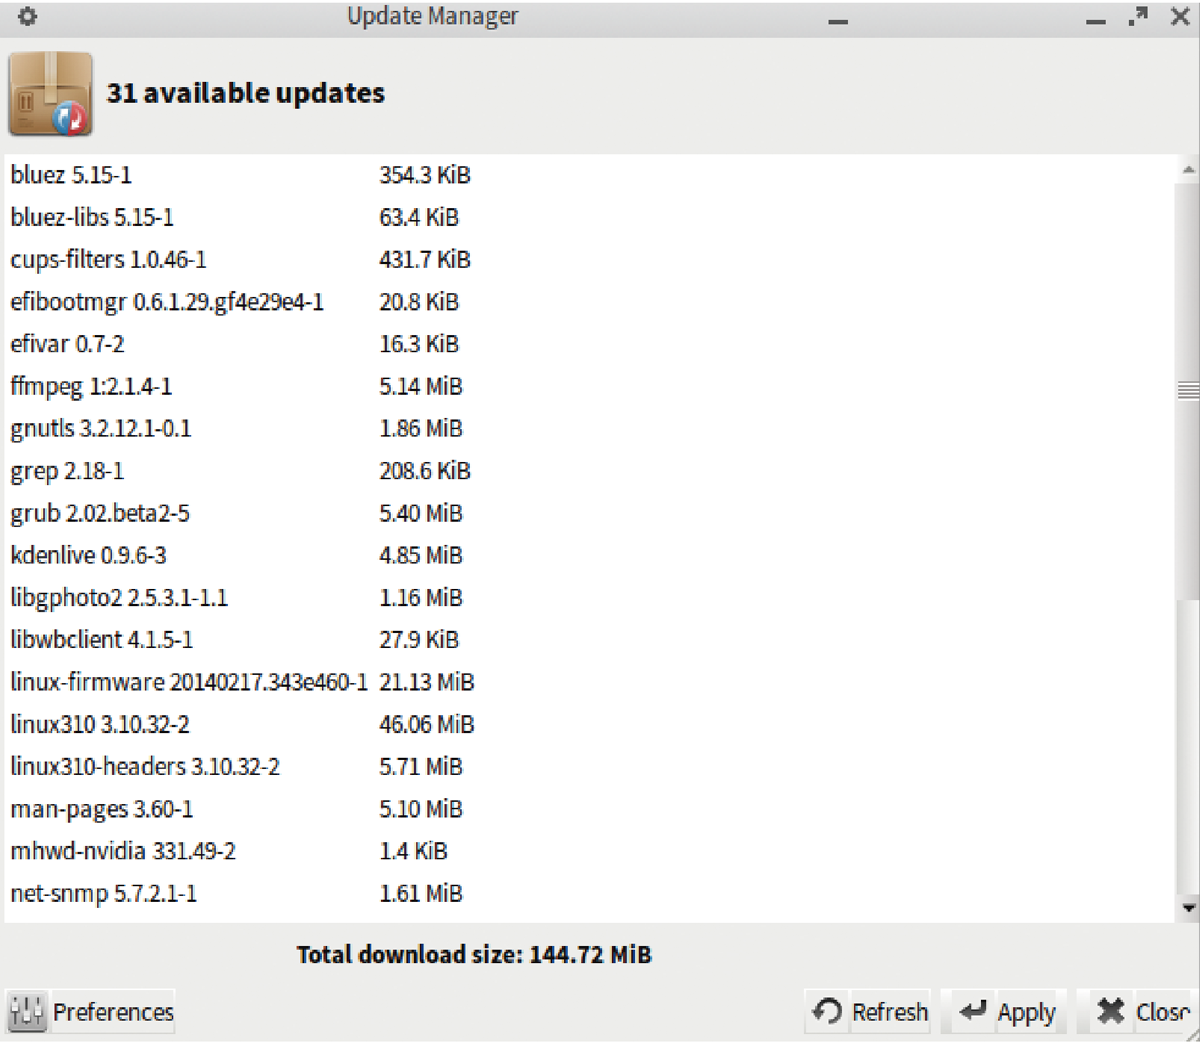Viewport: 1202px width, 1047px height.
Task: Maximize the Update Manager window
Action: (x=1138, y=17)
